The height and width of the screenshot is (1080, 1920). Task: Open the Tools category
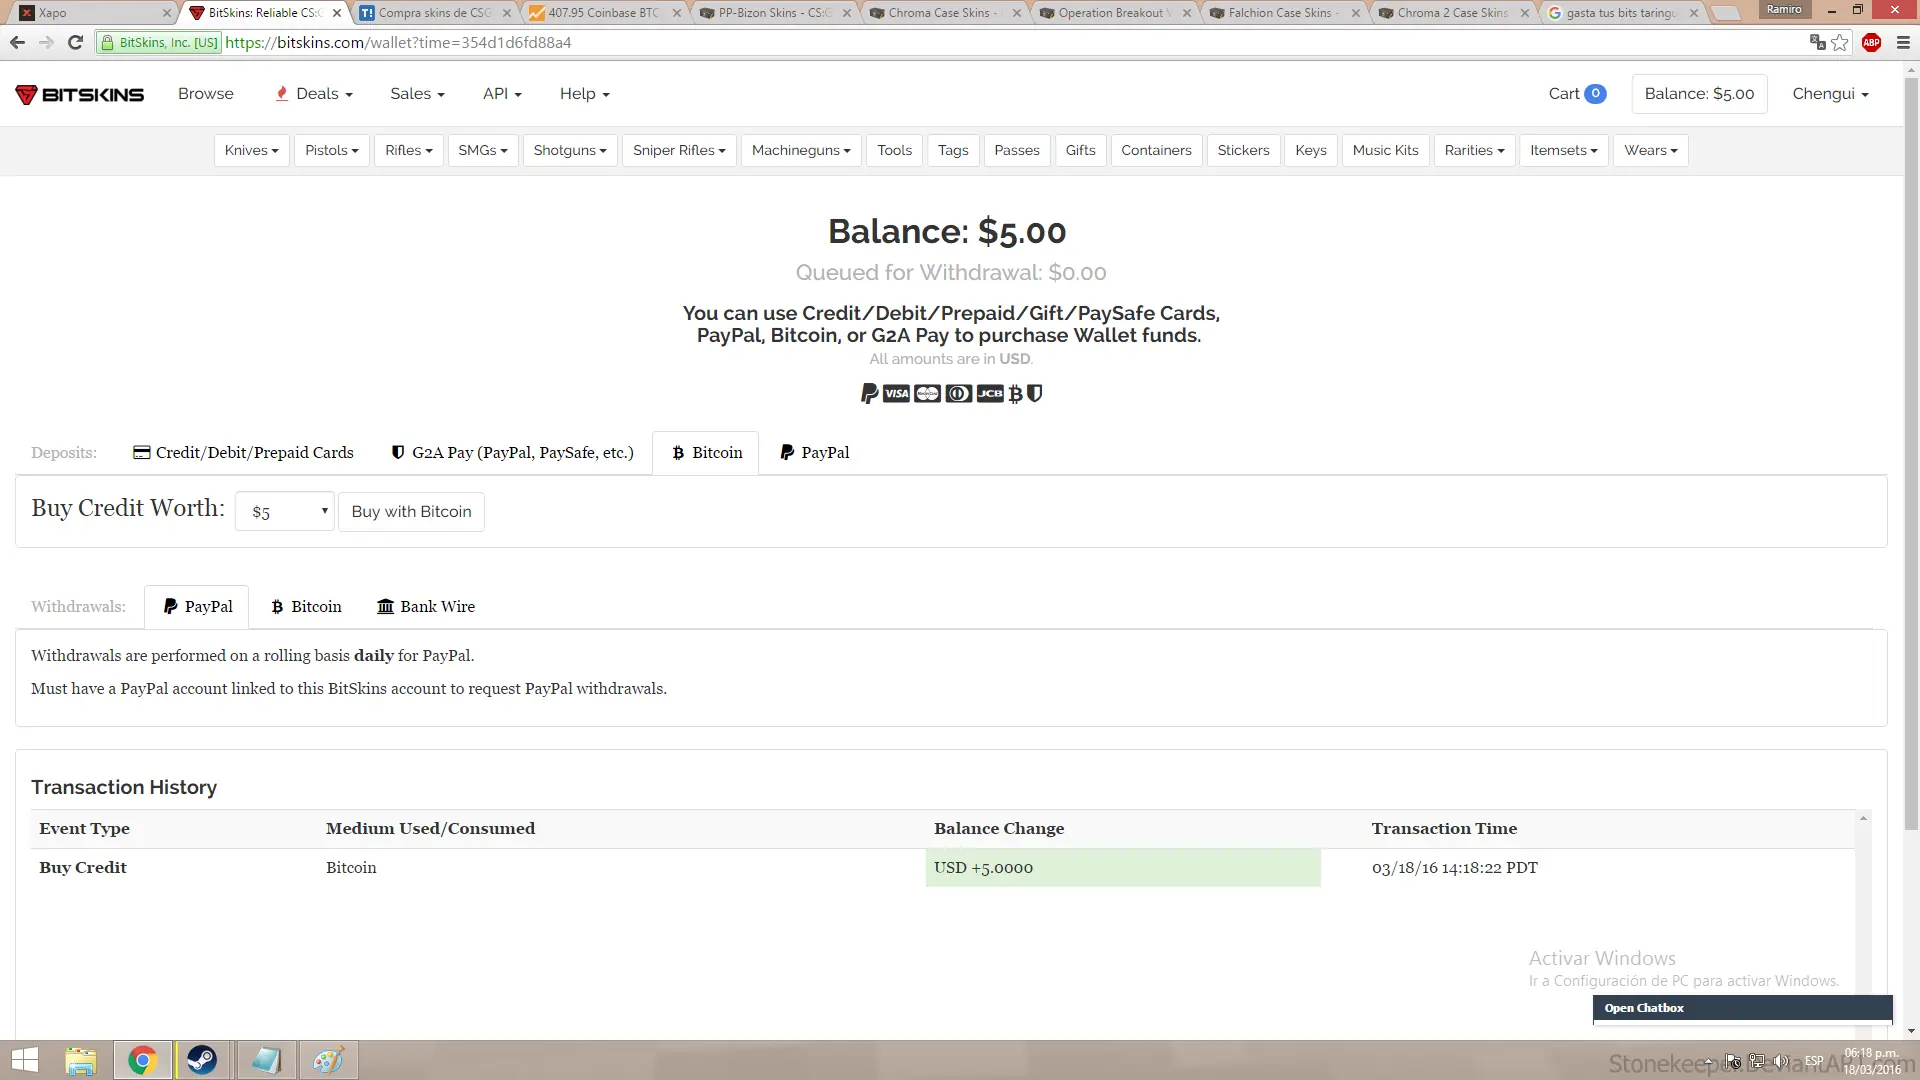(x=894, y=150)
